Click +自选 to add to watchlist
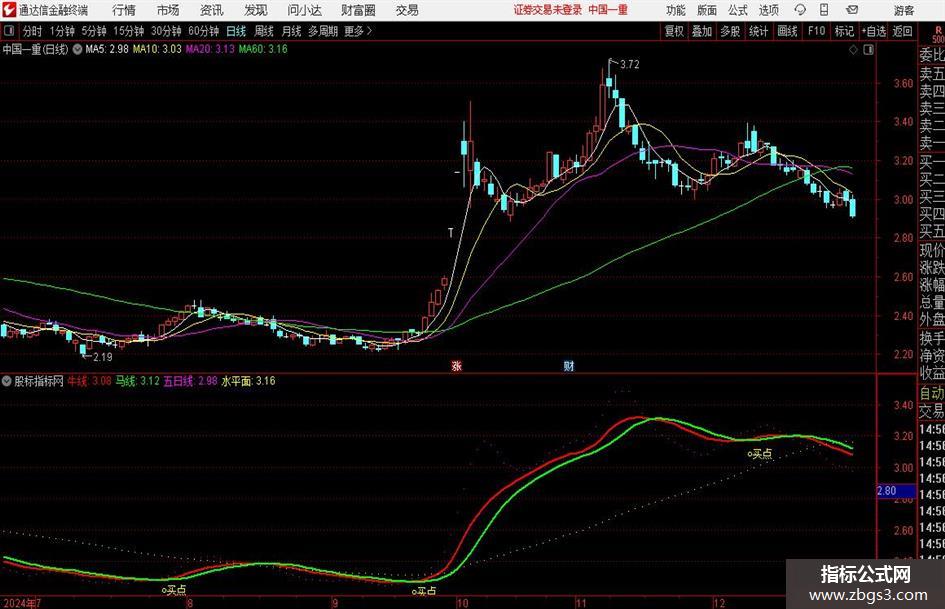 pyautogui.click(x=873, y=31)
